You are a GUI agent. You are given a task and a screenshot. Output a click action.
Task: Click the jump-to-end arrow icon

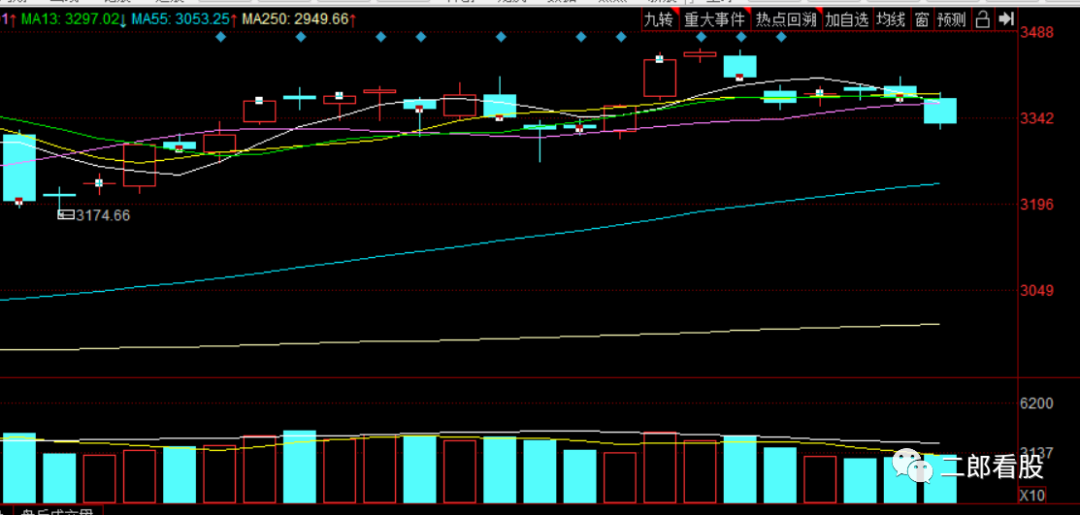pyautogui.click(x=1006, y=19)
